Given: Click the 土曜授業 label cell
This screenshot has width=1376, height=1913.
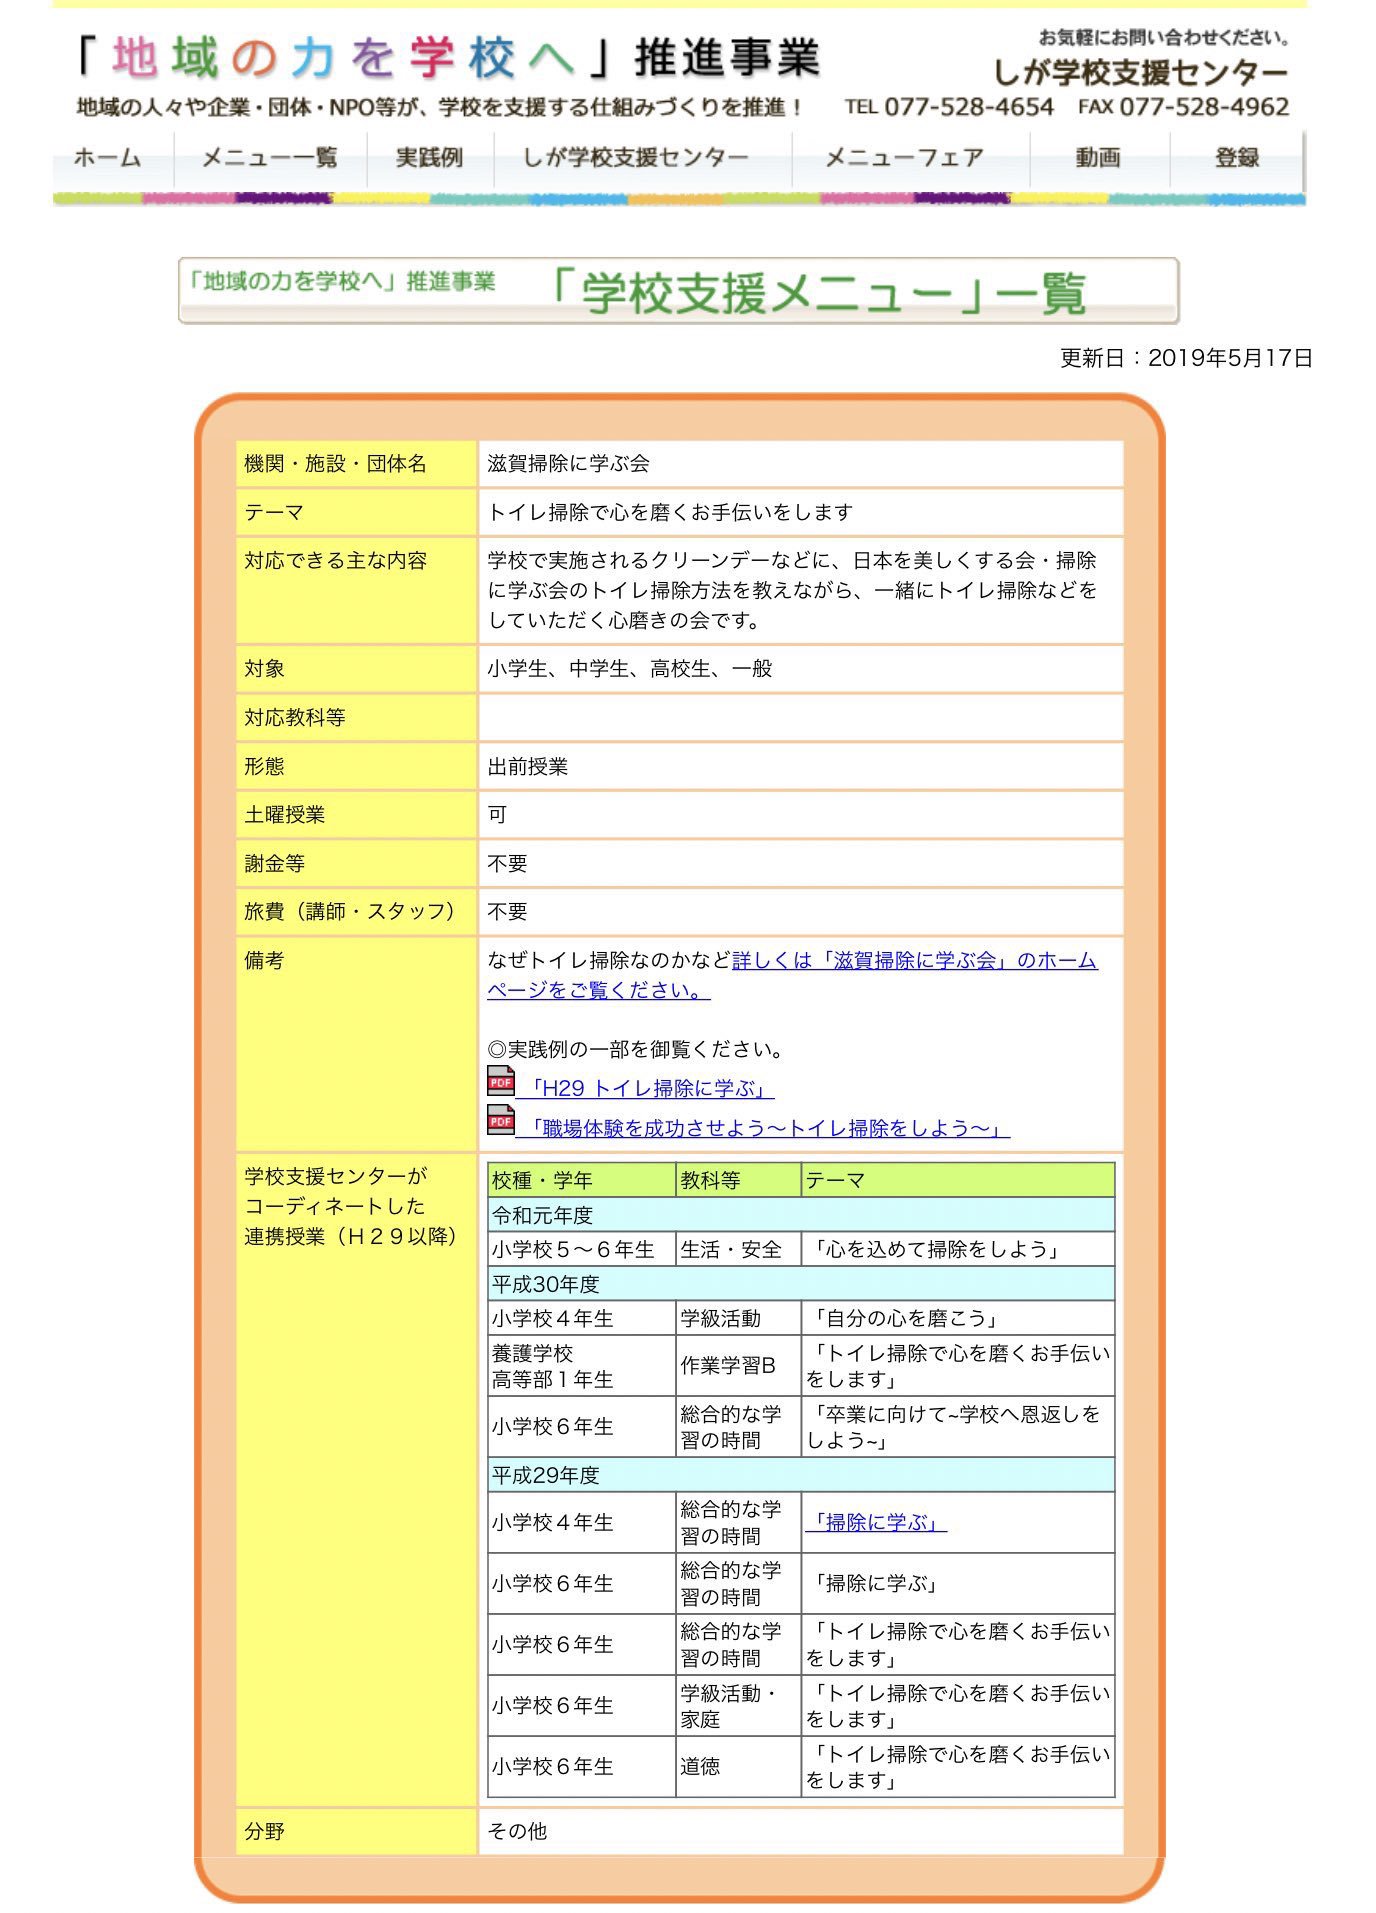Looking at the screenshot, I should pyautogui.click(x=357, y=815).
